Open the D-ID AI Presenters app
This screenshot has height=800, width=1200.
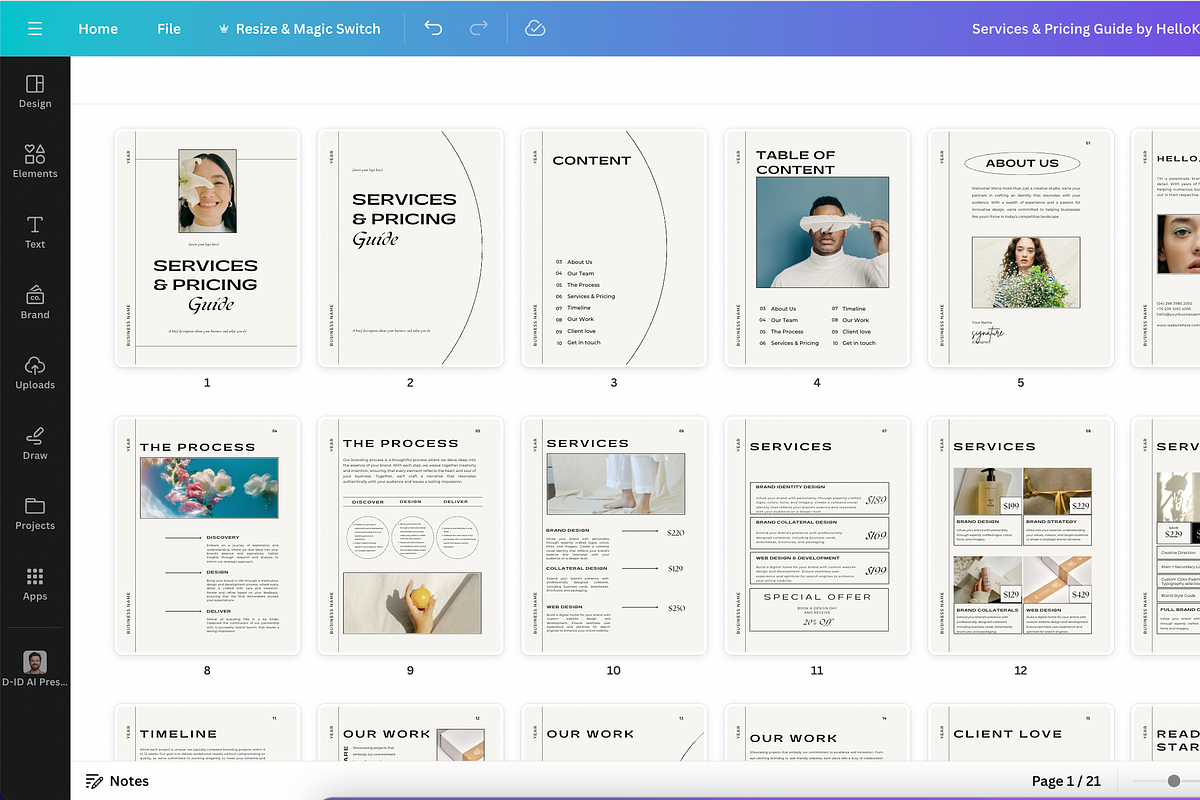pyautogui.click(x=35, y=668)
